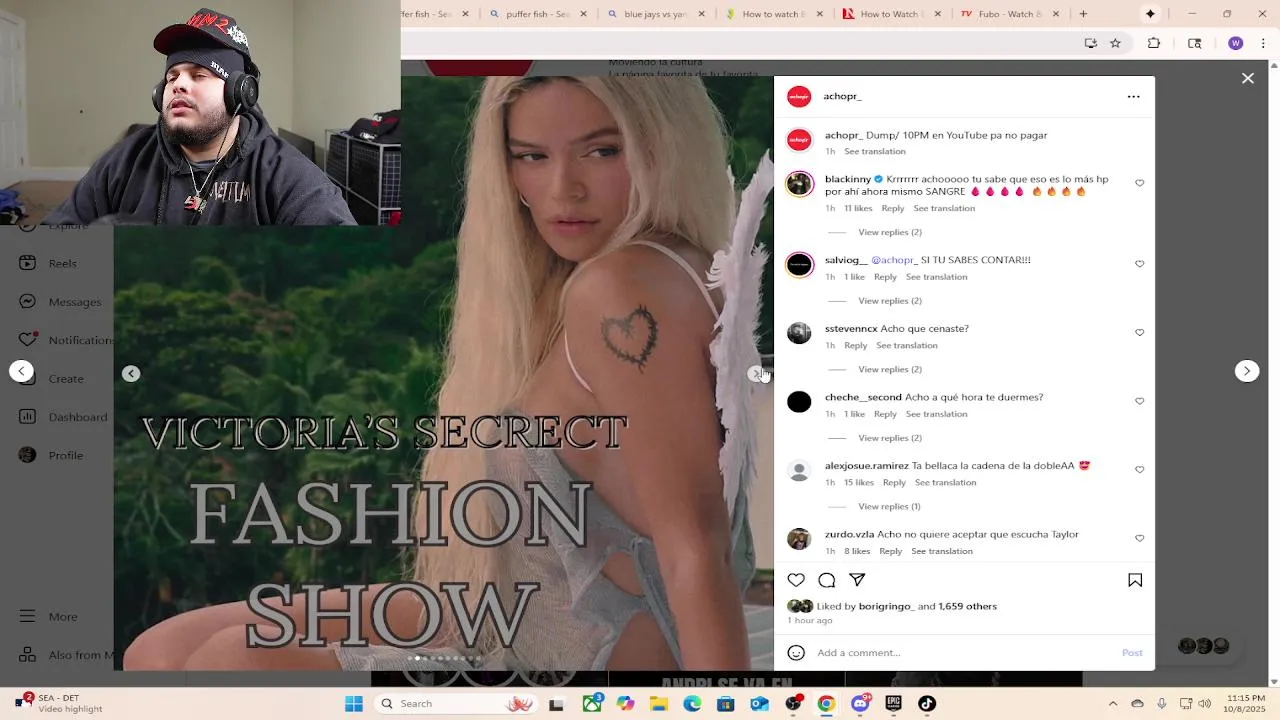
Task: Go to the previous Instagram post arrow
Action: (x=21, y=371)
